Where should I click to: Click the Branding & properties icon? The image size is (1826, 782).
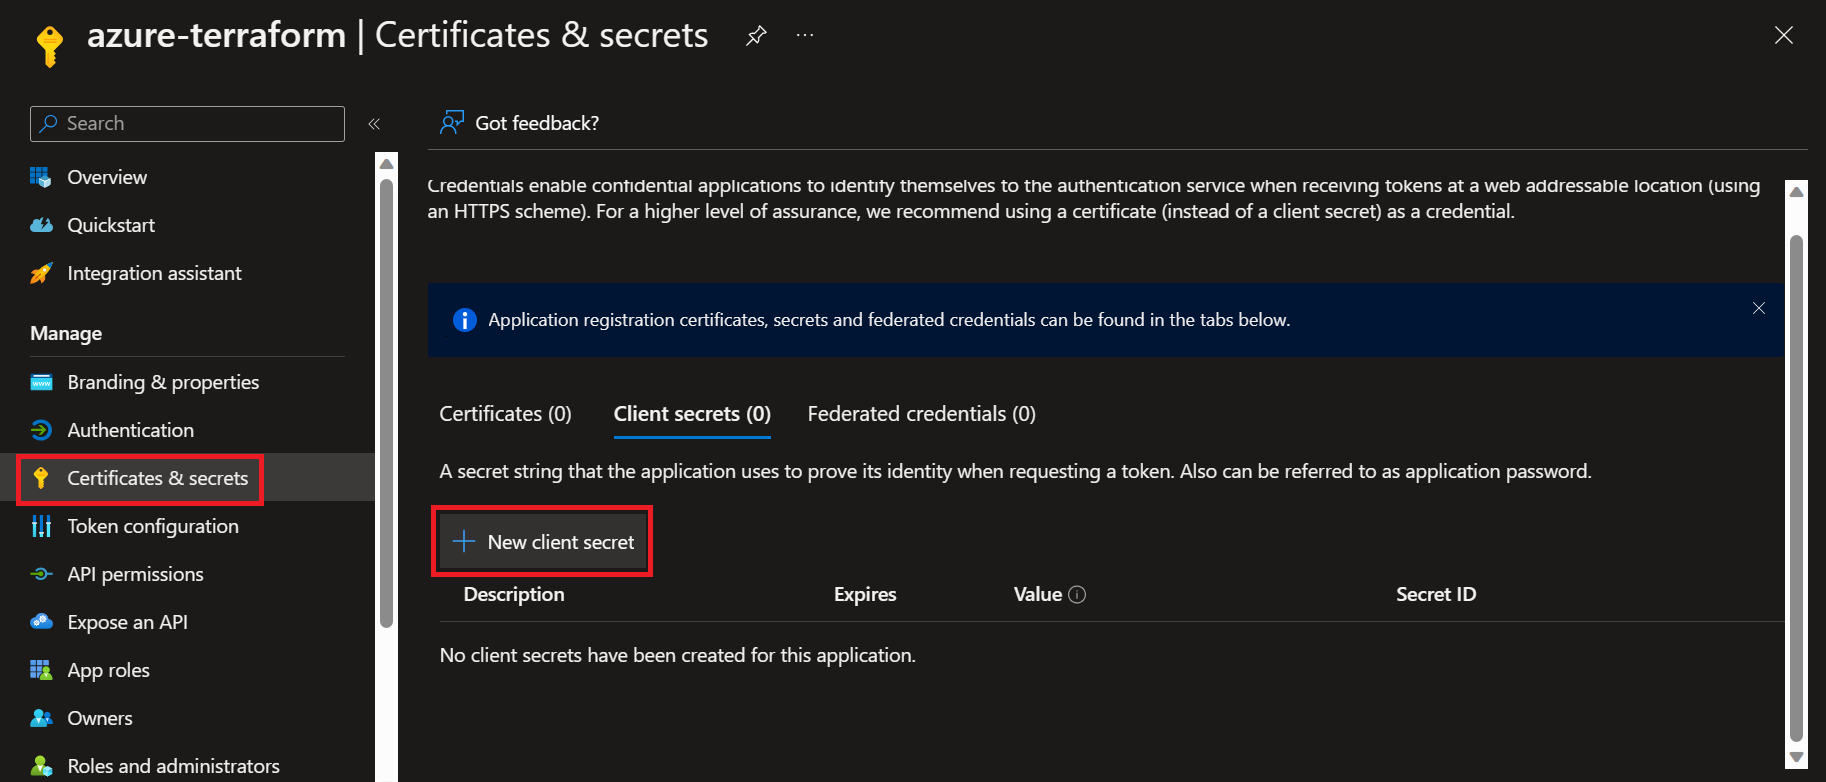pyautogui.click(x=41, y=382)
